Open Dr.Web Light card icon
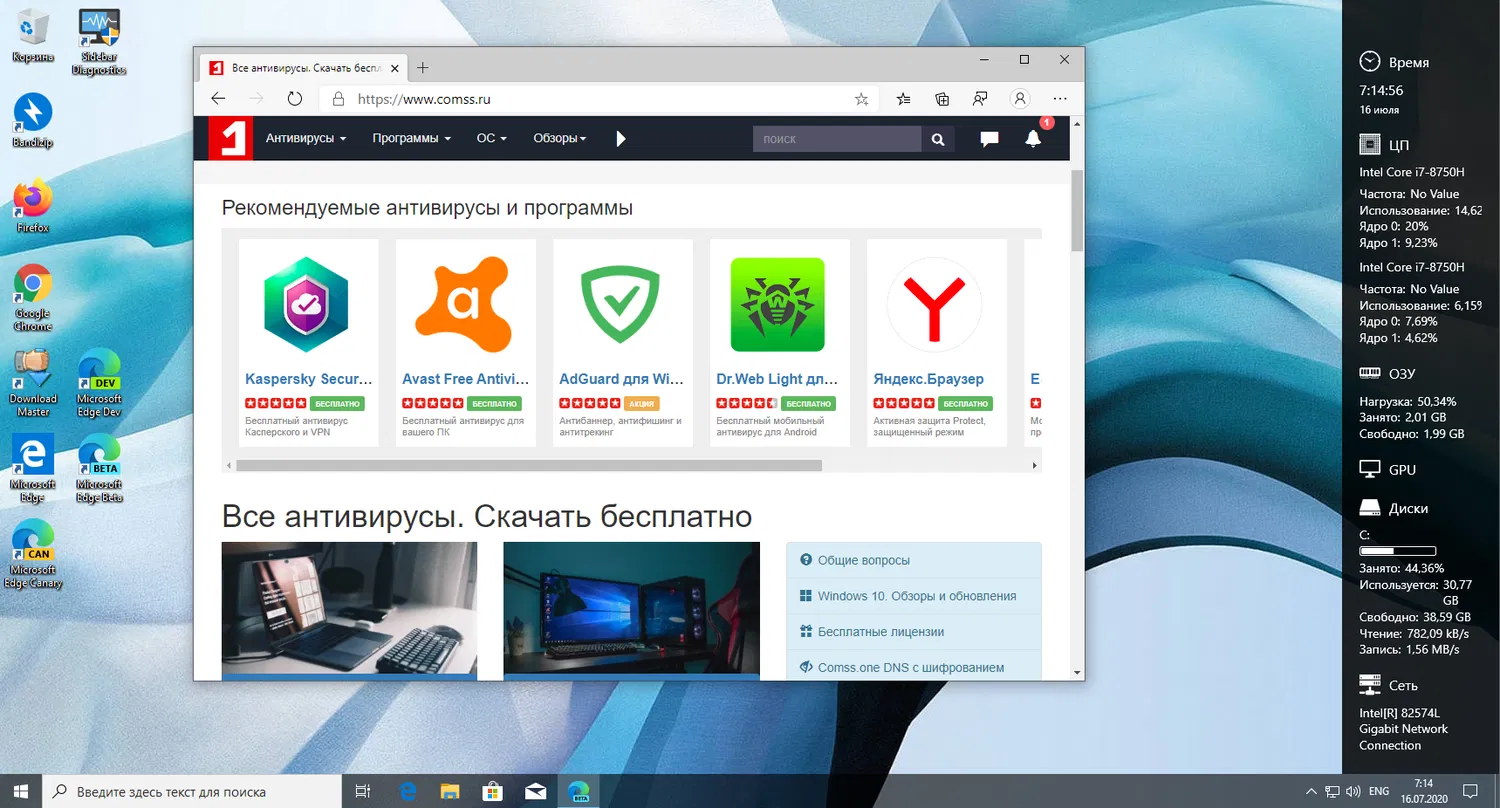This screenshot has width=1500, height=808. 778,304
